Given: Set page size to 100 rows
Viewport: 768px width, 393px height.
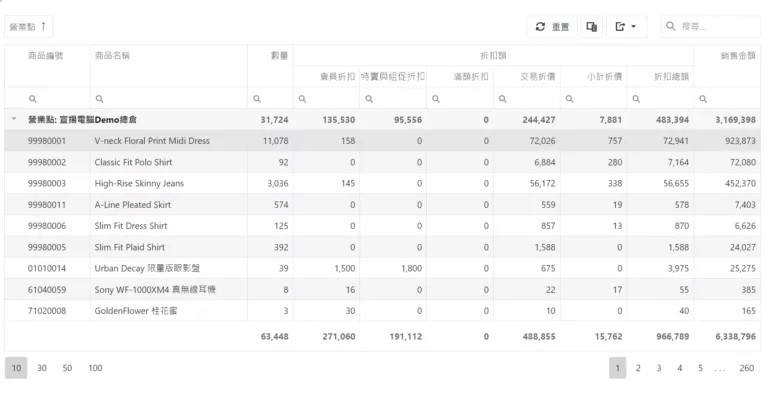Looking at the screenshot, I should [x=95, y=368].
